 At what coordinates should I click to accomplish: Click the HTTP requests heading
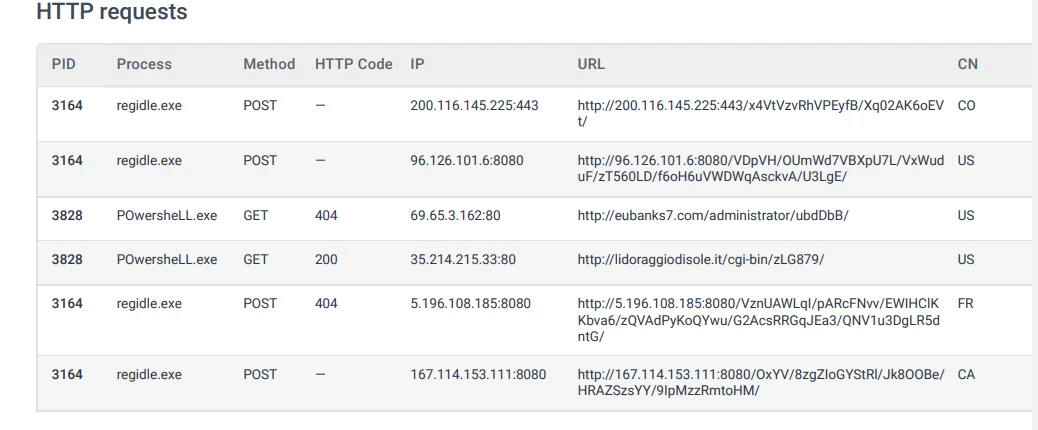[x=112, y=12]
